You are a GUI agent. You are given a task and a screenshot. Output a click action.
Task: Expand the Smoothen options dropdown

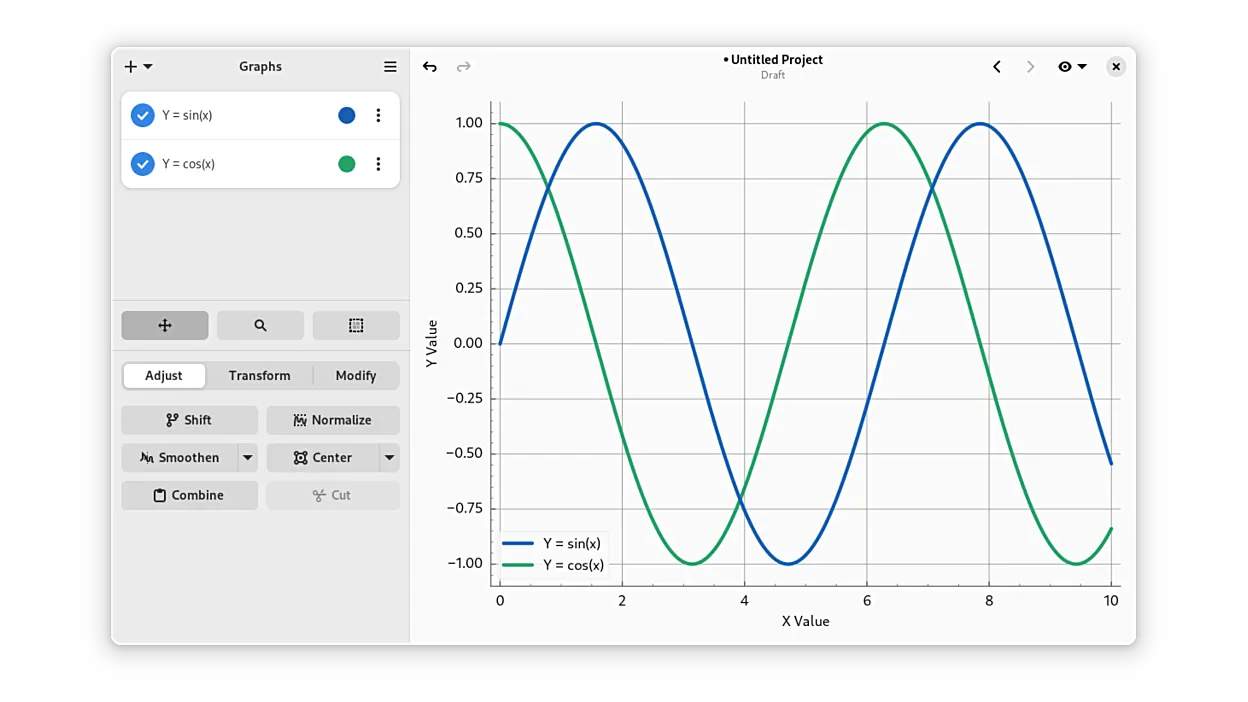(246, 457)
